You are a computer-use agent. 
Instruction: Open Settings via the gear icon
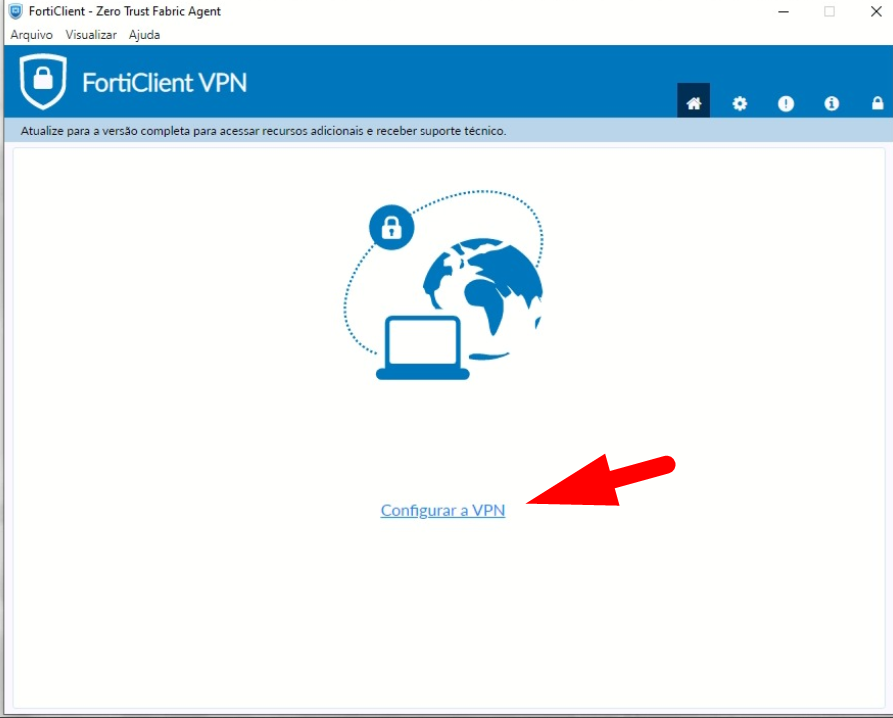click(739, 104)
